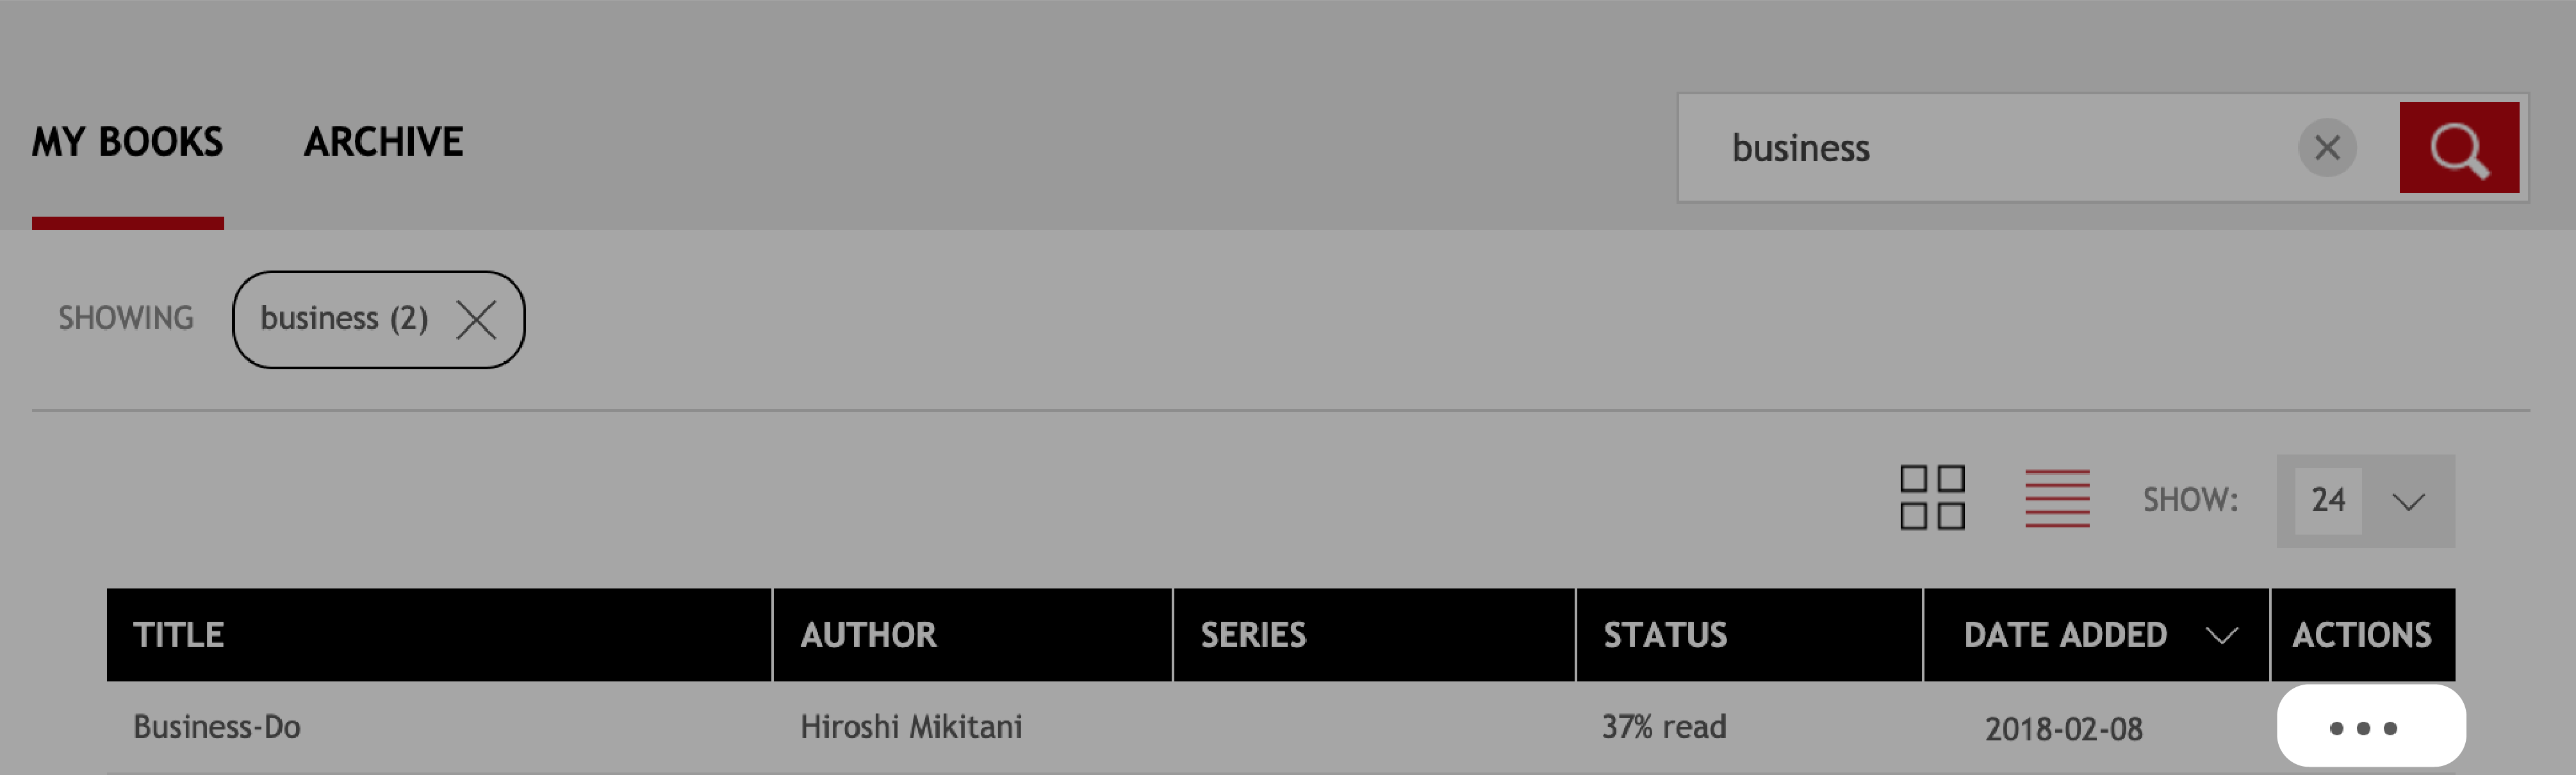2576x775 pixels.
Task: Toggle Date Added sort arrow
Action: (2221, 635)
